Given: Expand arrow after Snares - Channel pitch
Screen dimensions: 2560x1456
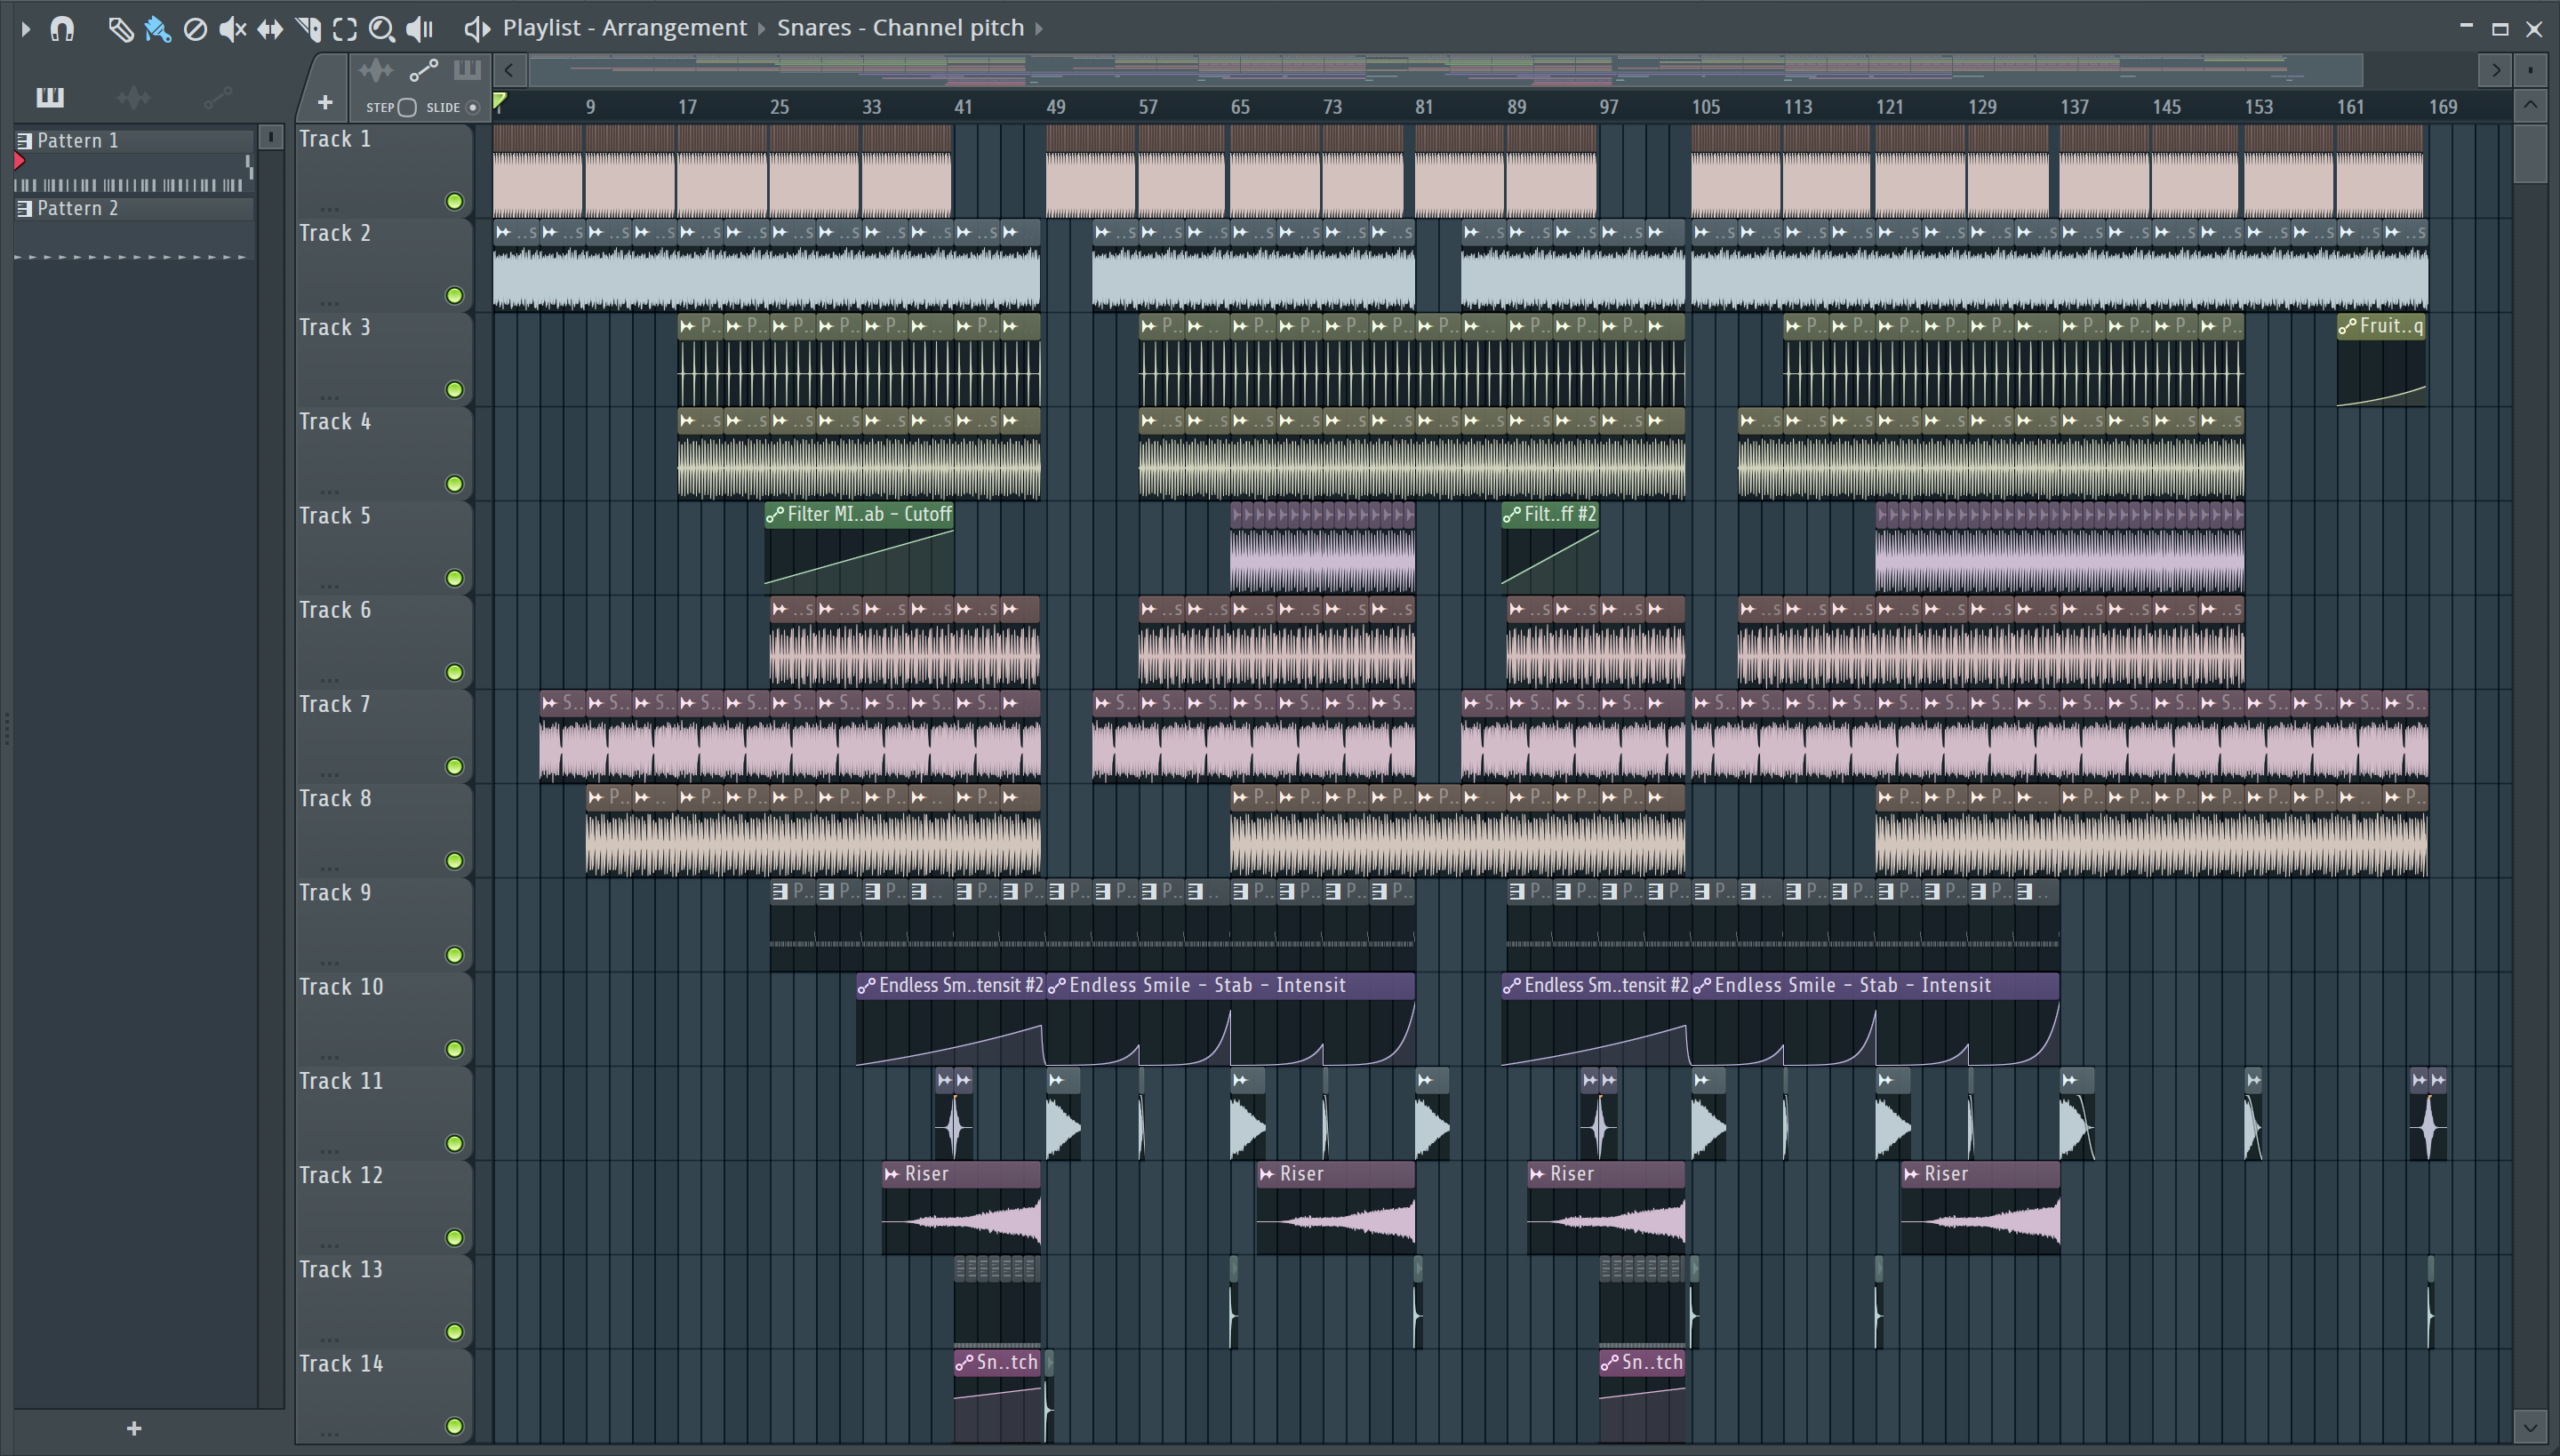Looking at the screenshot, I should click(1039, 29).
